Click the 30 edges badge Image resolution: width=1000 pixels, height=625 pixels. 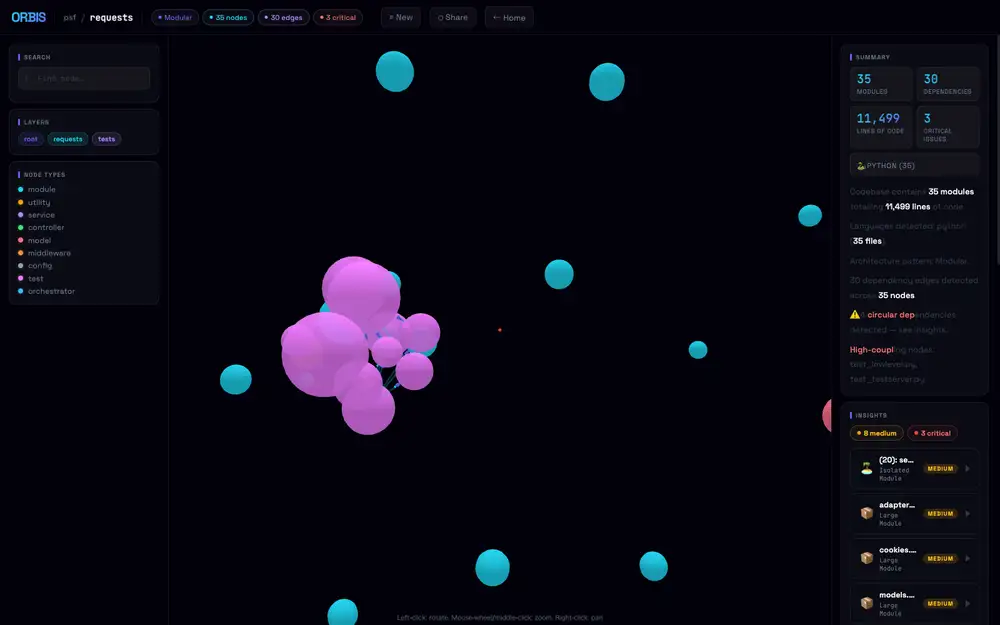point(284,17)
